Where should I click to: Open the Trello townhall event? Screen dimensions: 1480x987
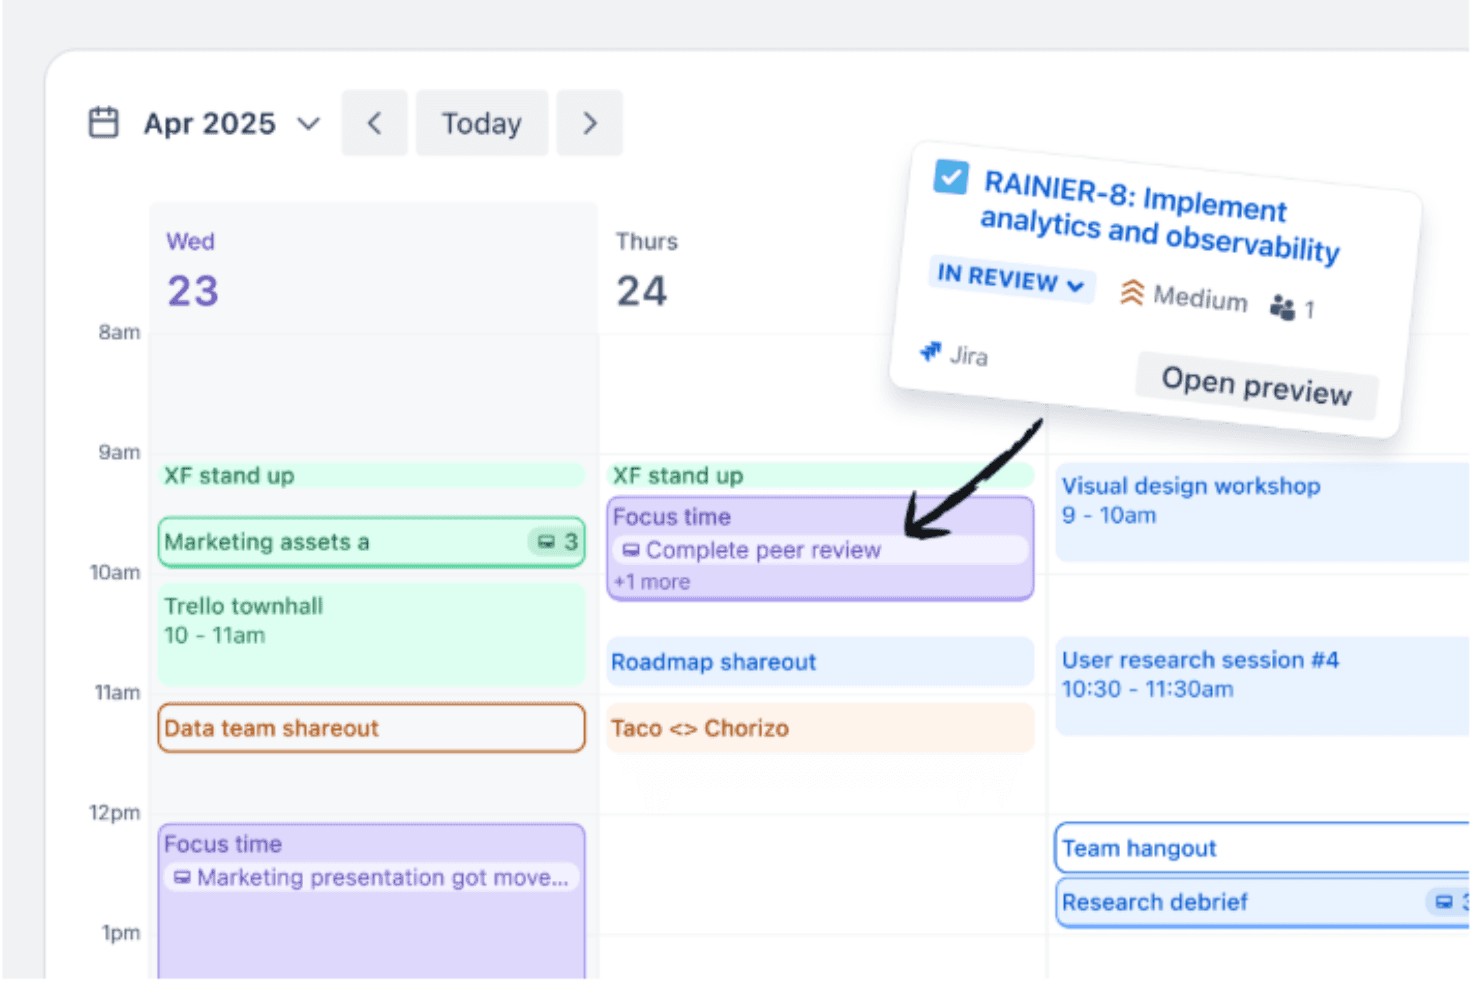[371, 634]
